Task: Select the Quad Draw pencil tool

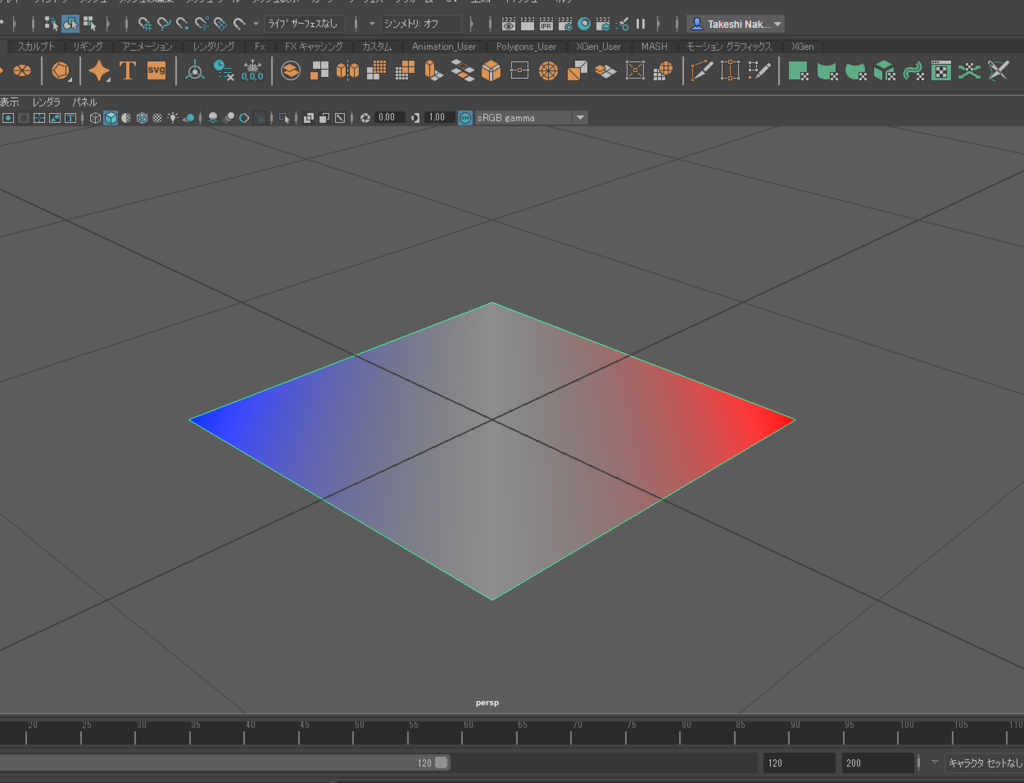Action: pos(759,71)
